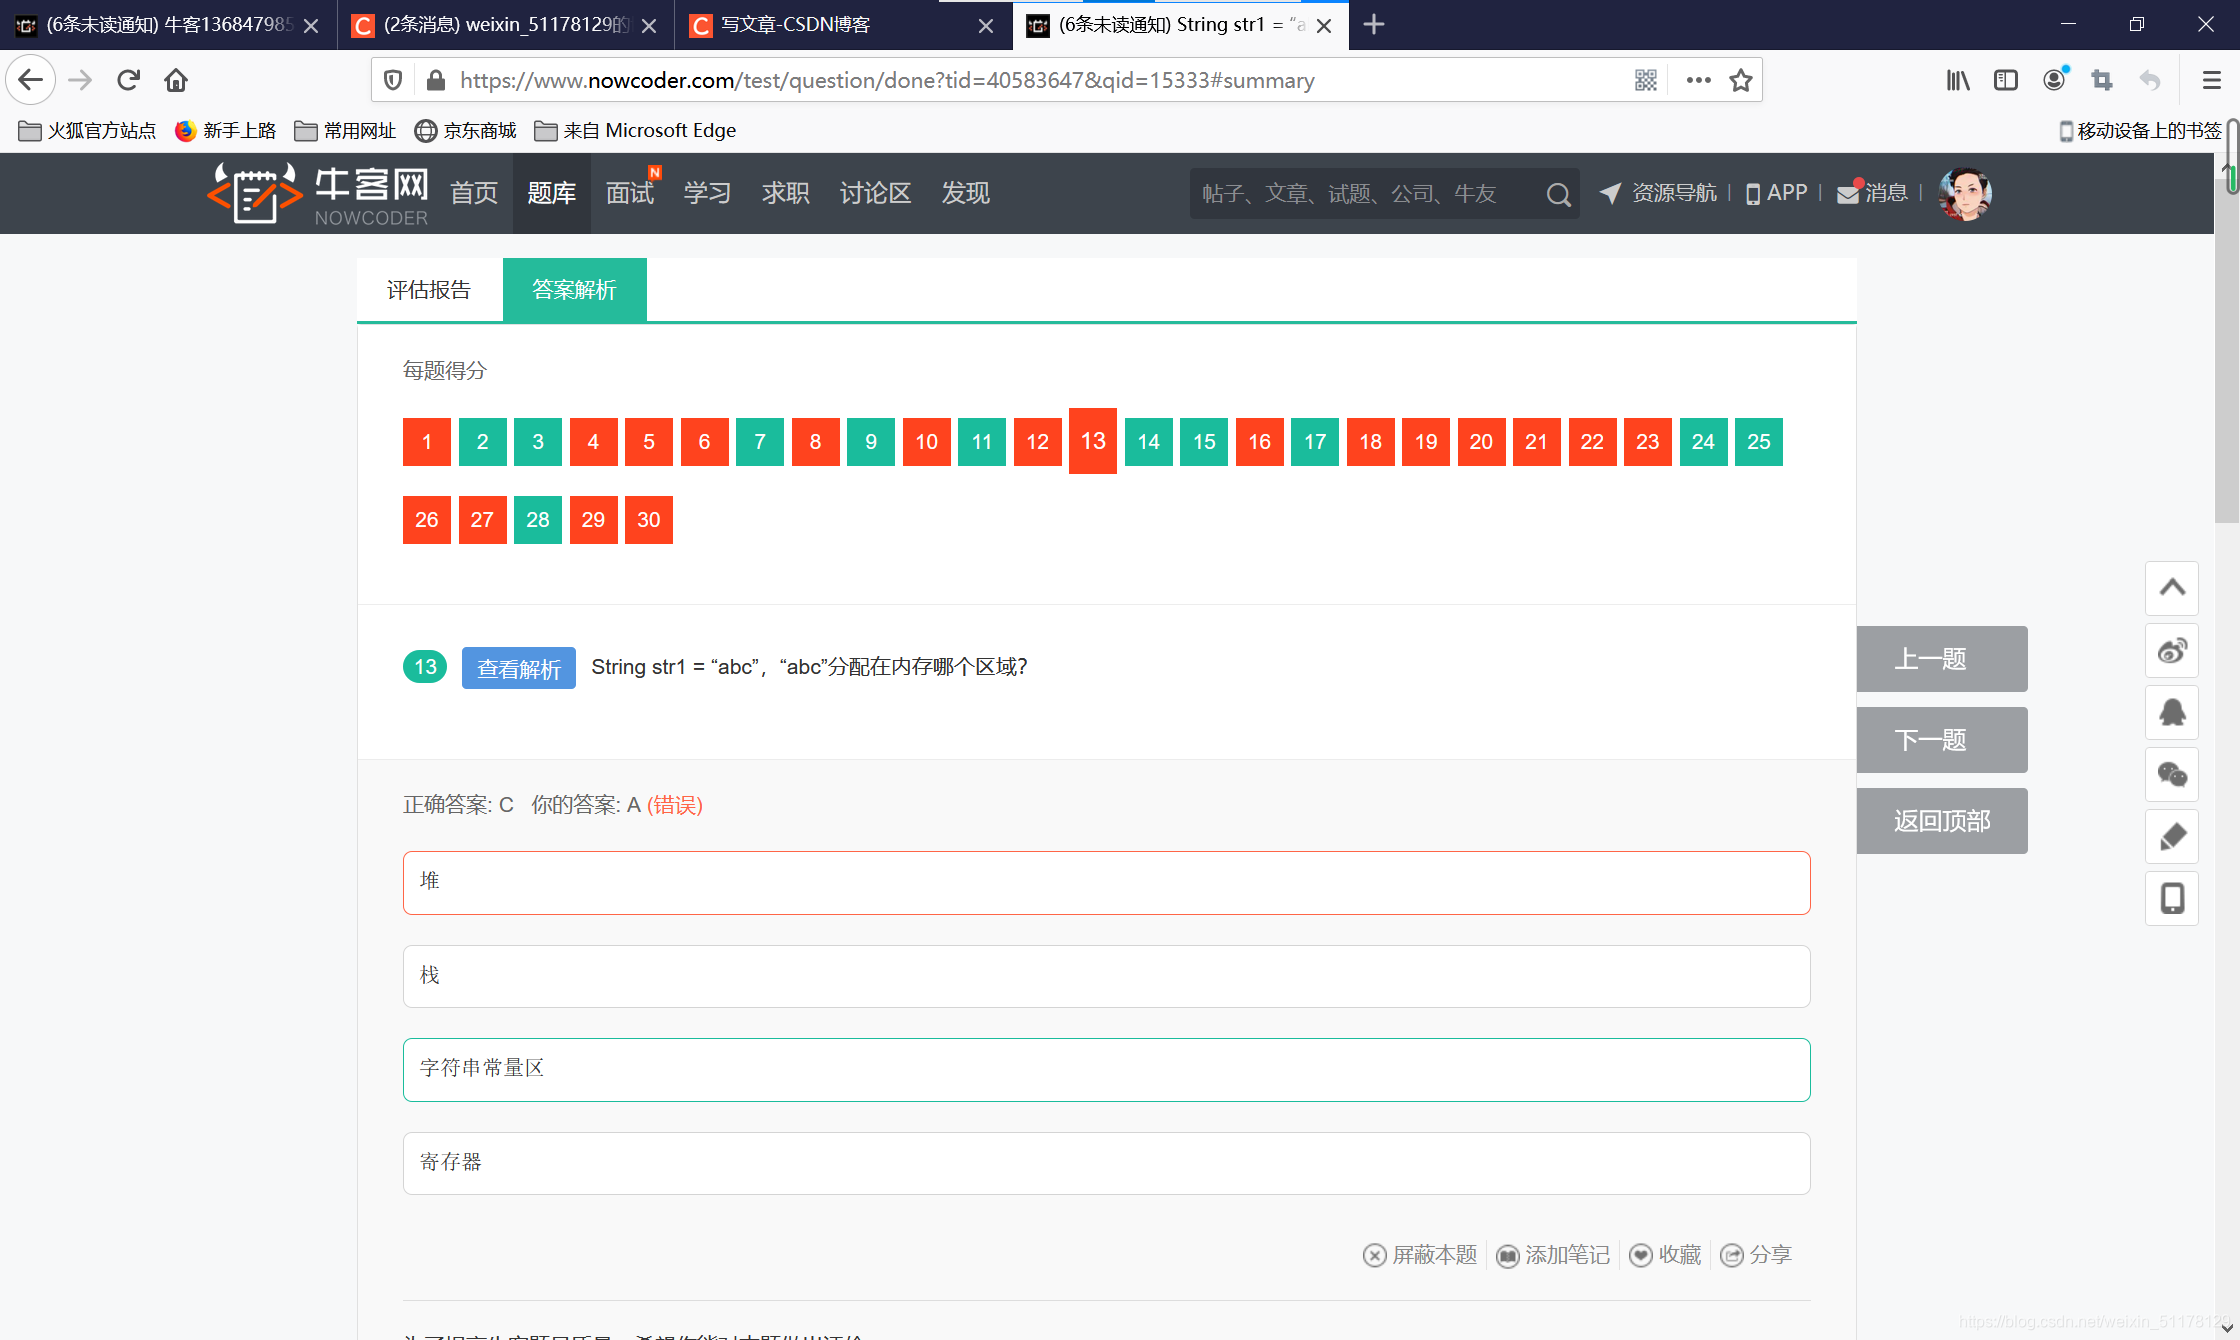Open the 评估报告 tab
This screenshot has height=1340, width=2240.
[x=429, y=290]
